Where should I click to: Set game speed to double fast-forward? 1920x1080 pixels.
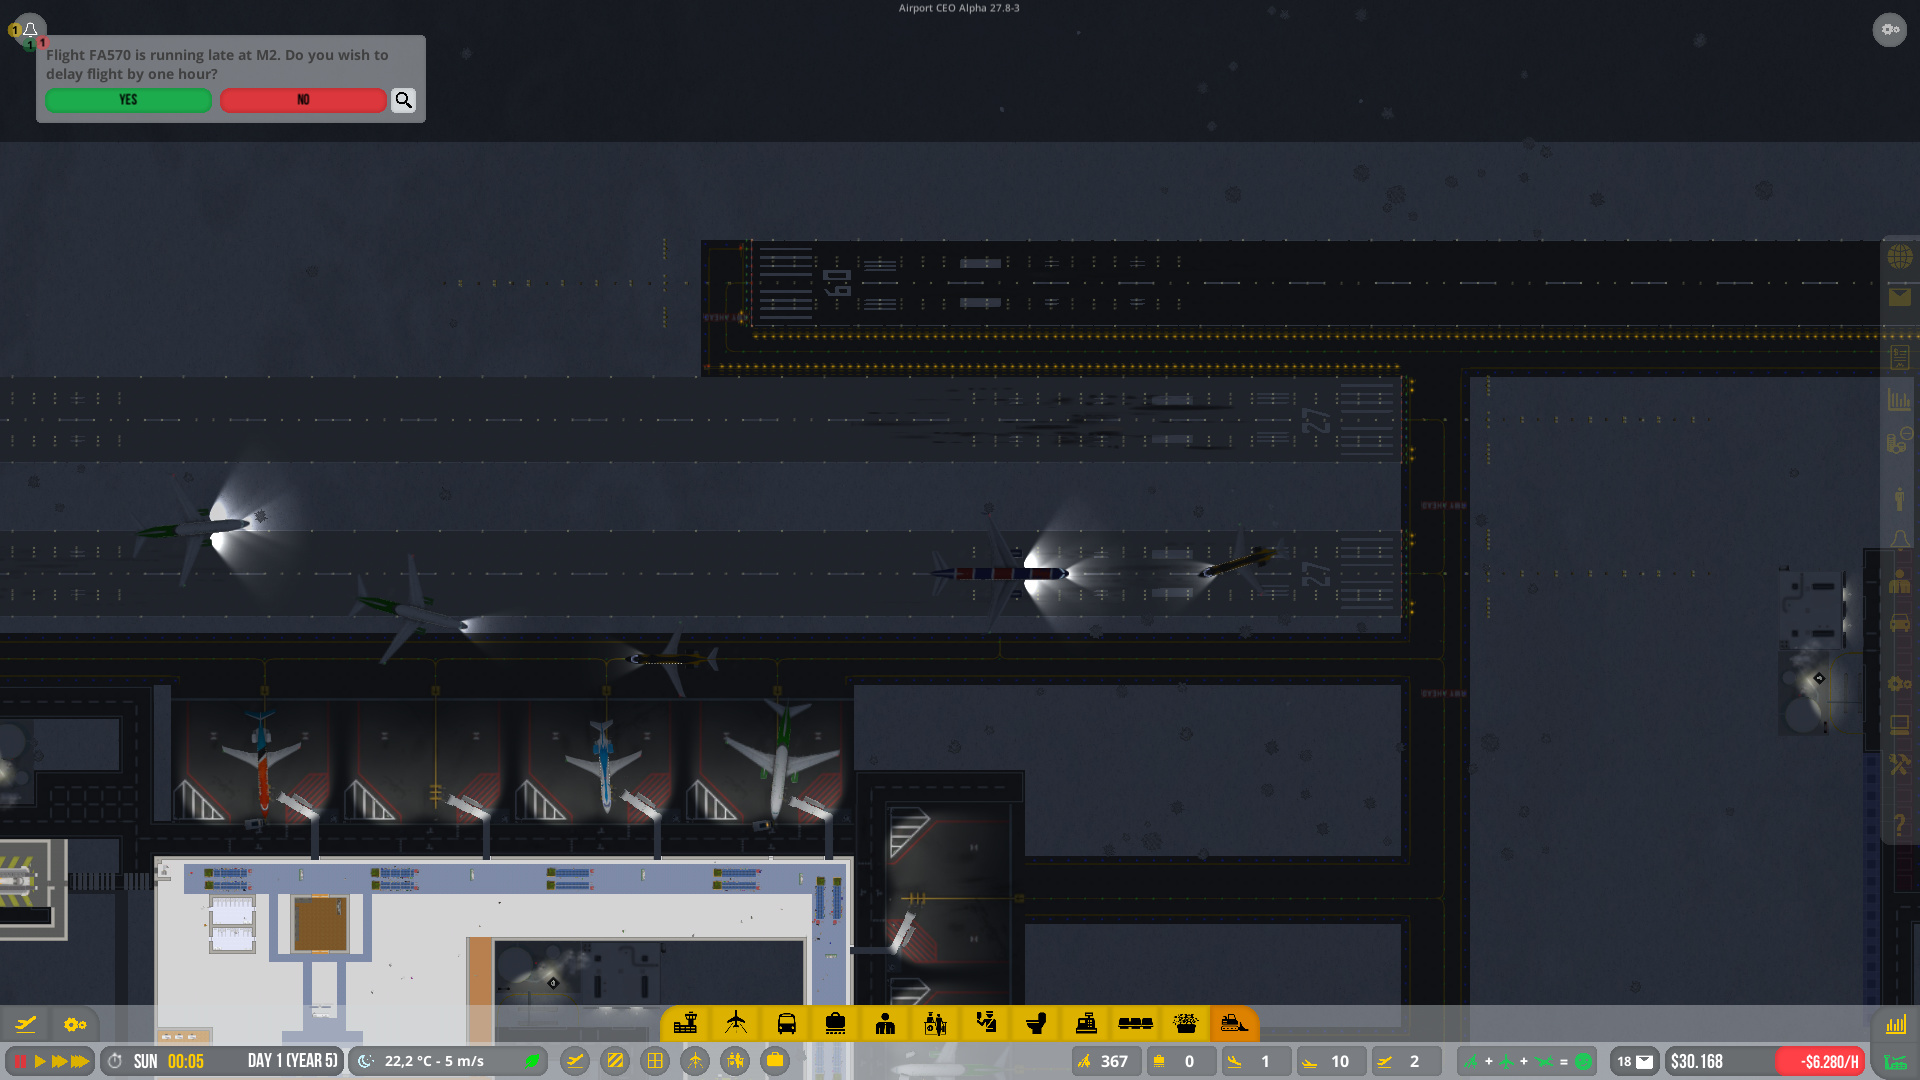pyautogui.click(x=59, y=1061)
